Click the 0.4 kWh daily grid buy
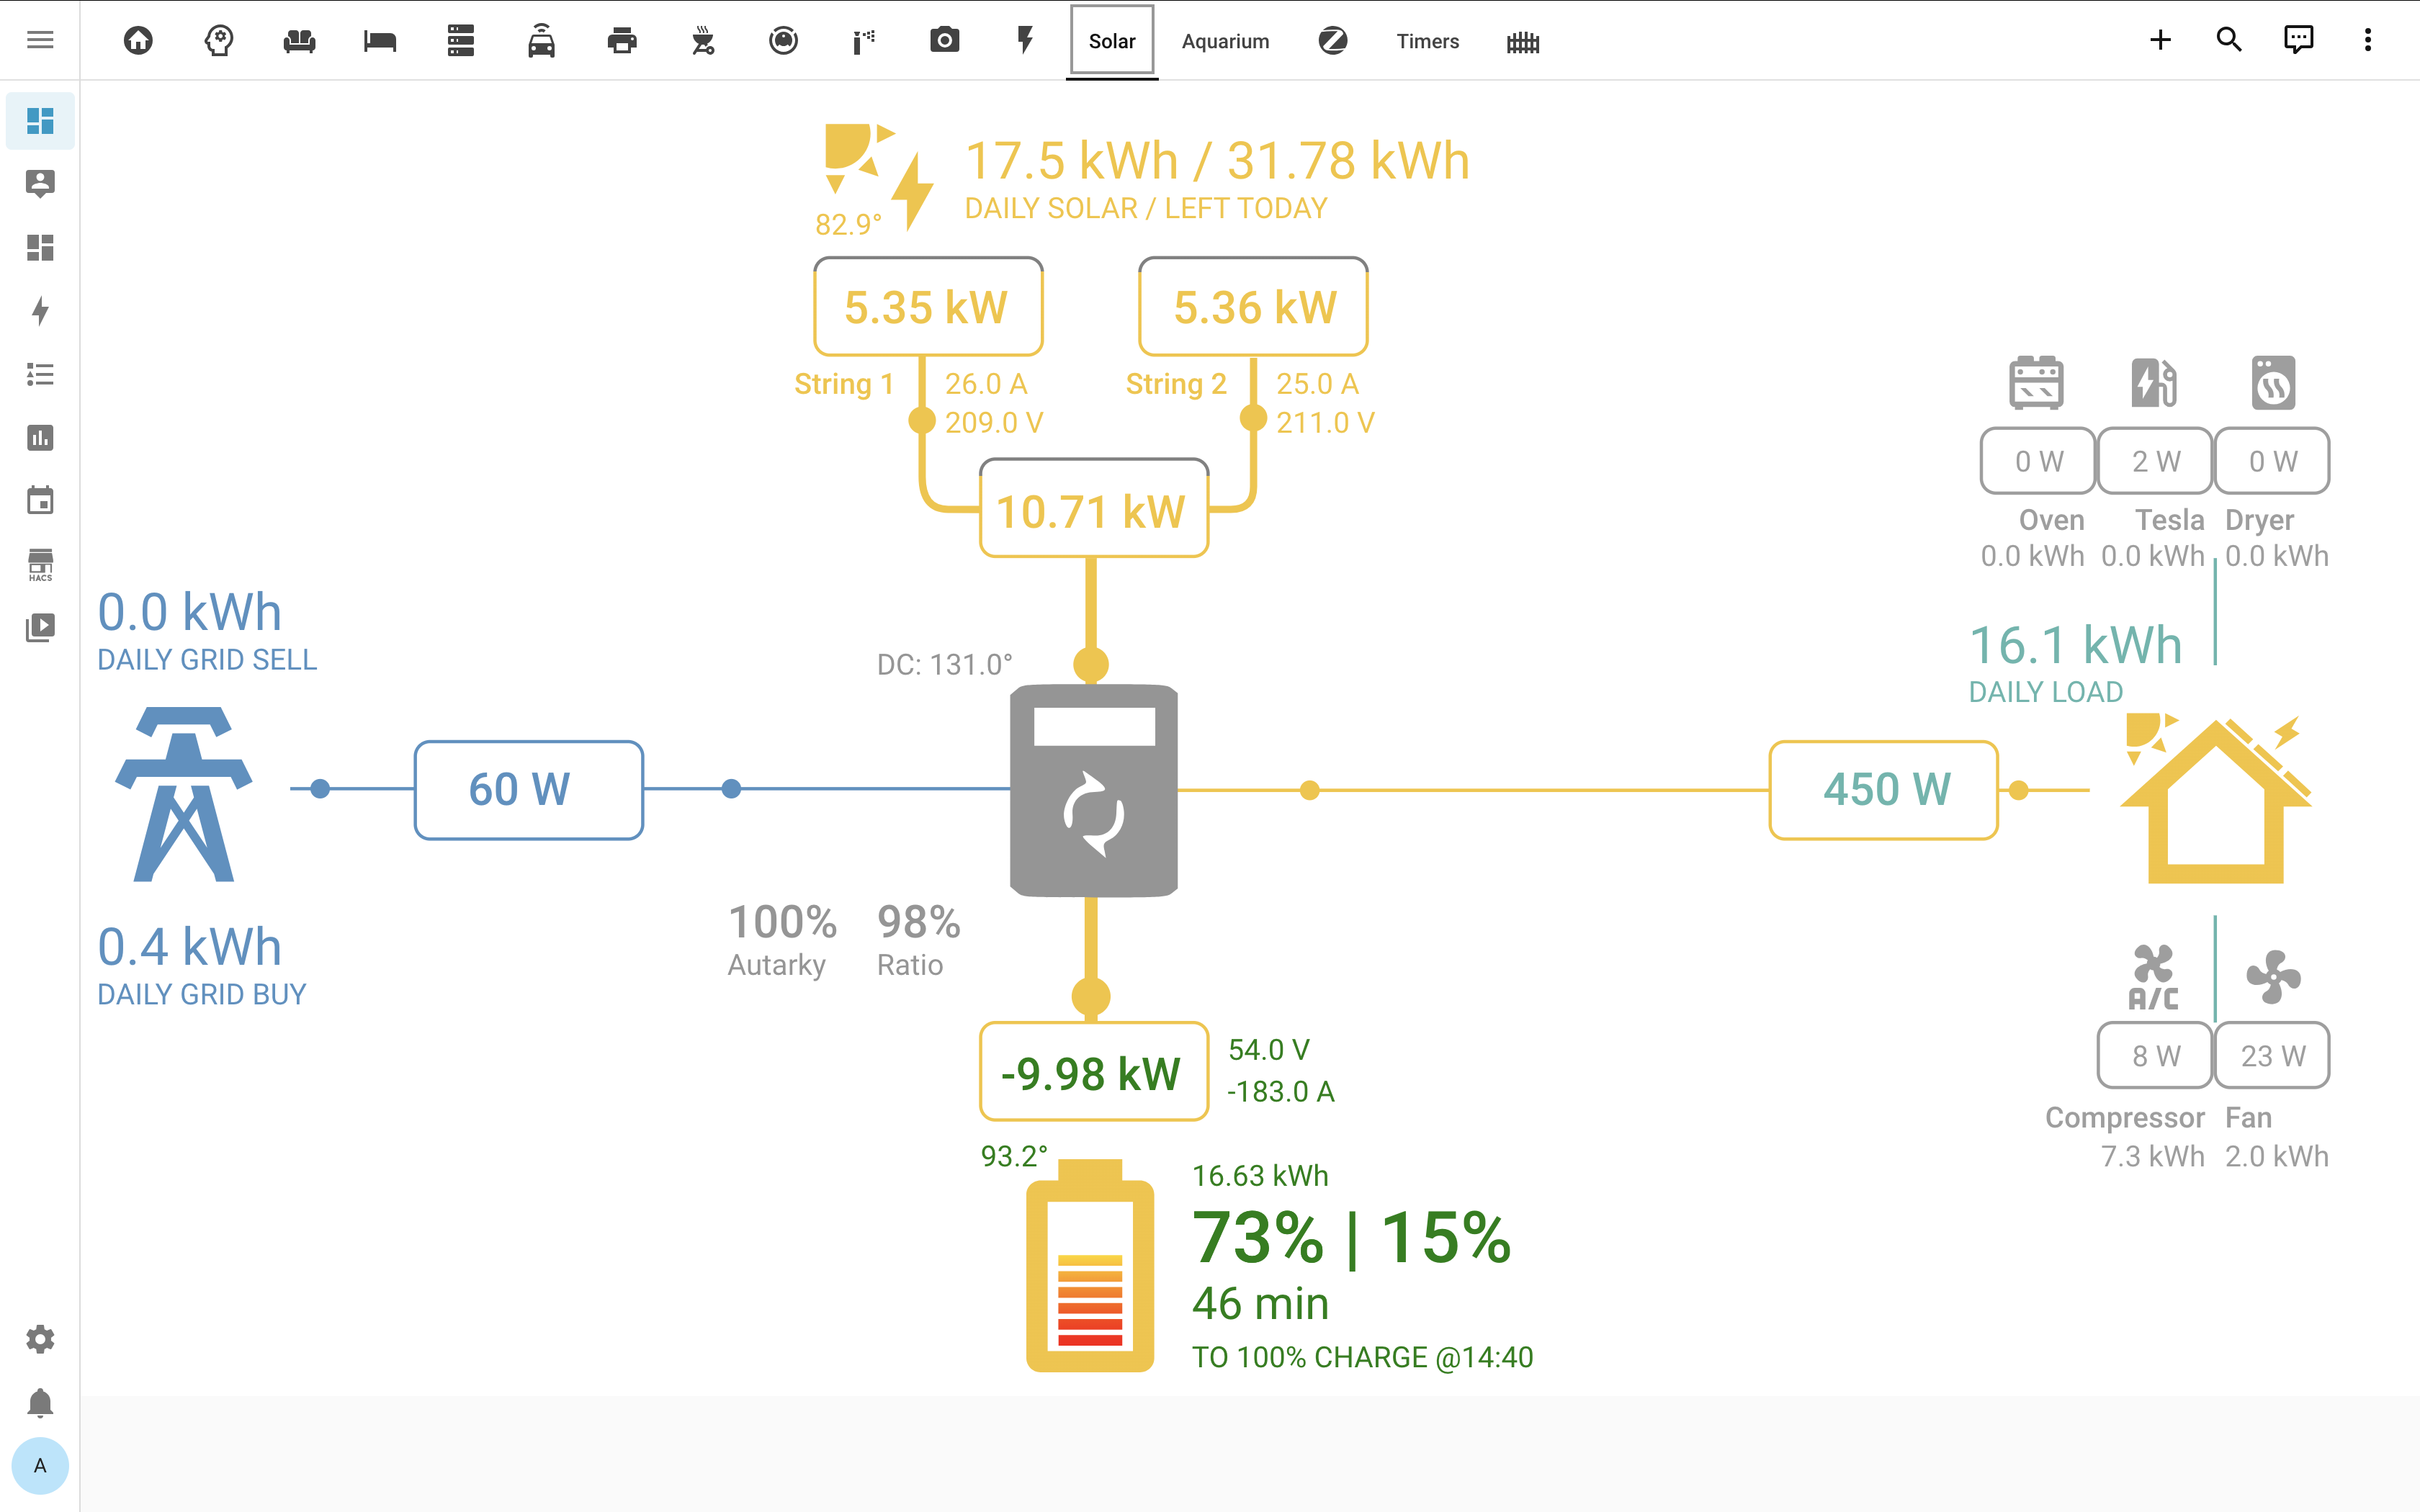The width and height of the screenshot is (2420, 1512). pyautogui.click(x=189, y=946)
